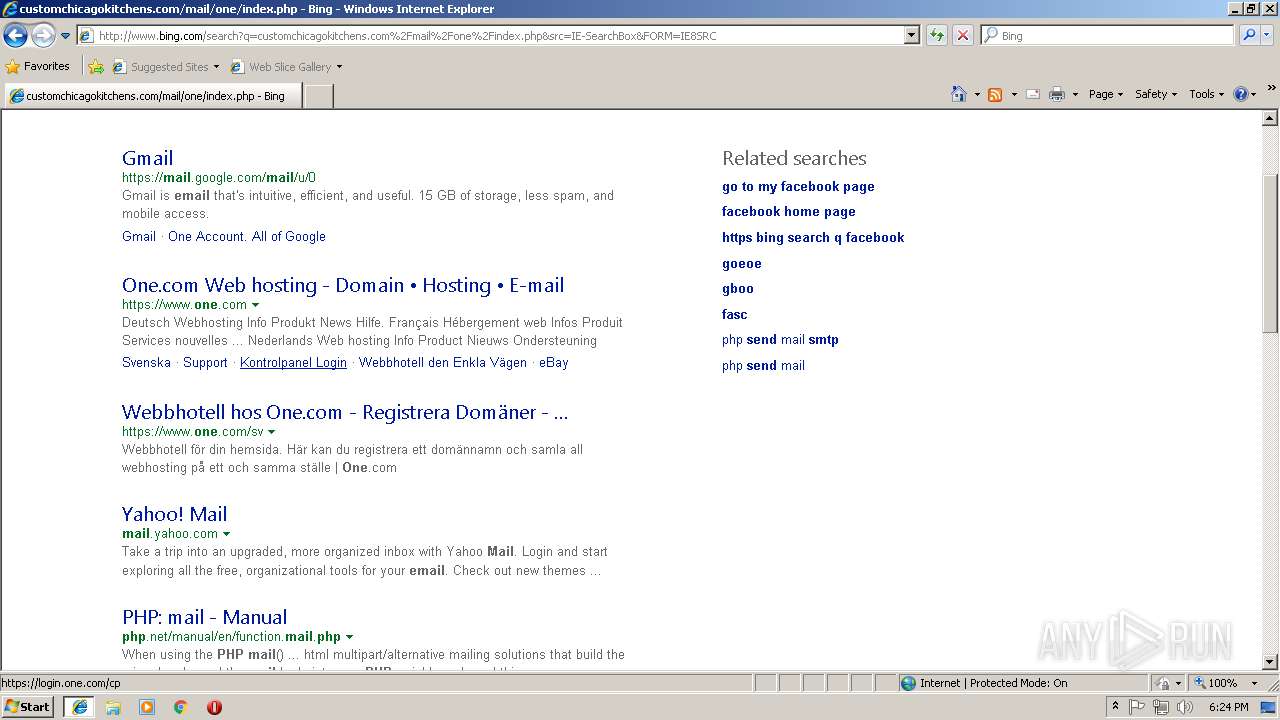Refresh the page with the green arrows icon
Image resolution: width=1280 pixels, height=720 pixels.
pos(936,35)
